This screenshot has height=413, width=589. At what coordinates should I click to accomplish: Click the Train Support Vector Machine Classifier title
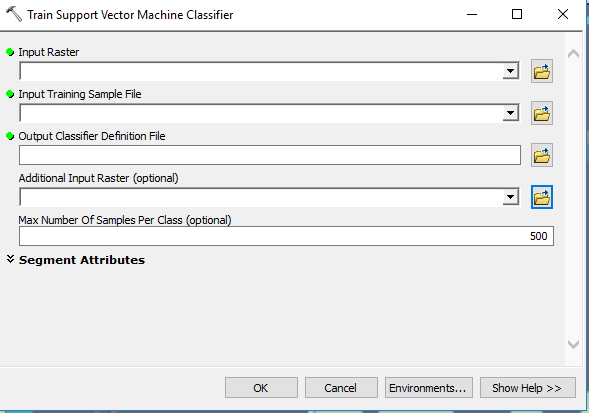click(x=130, y=15)
